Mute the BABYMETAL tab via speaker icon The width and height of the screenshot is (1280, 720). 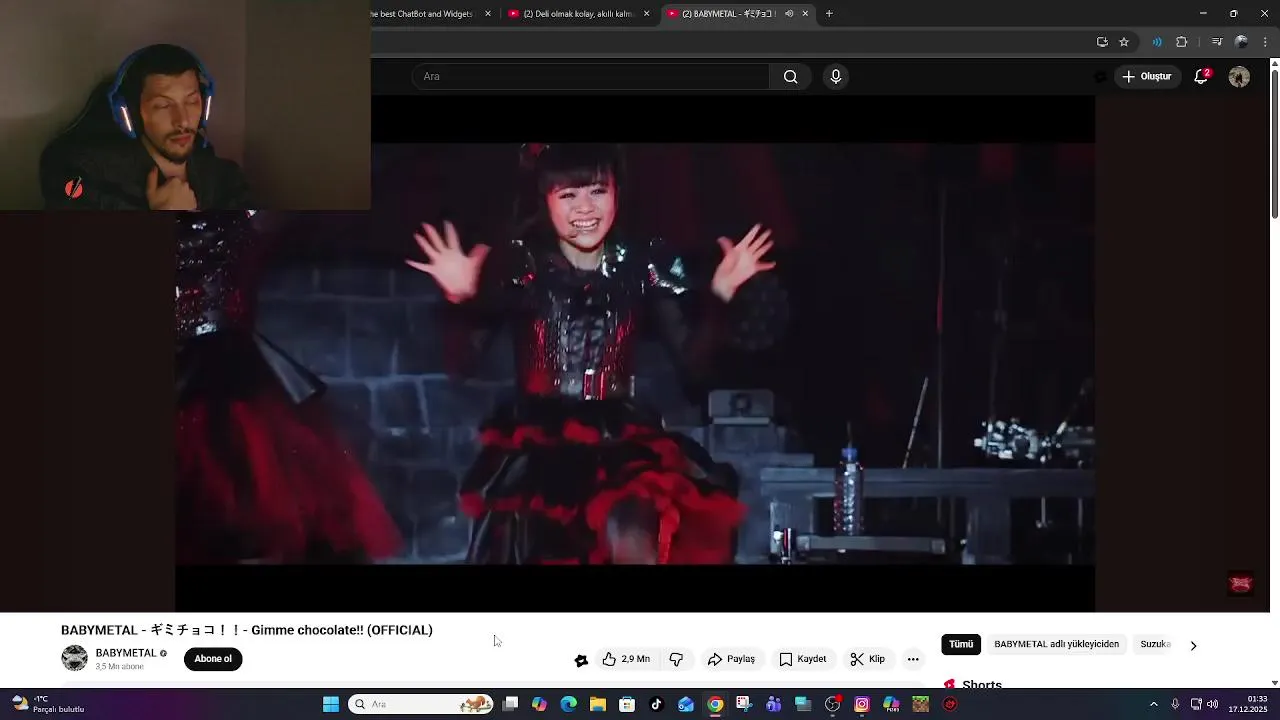pyautogui.click(x=789, y=14)
